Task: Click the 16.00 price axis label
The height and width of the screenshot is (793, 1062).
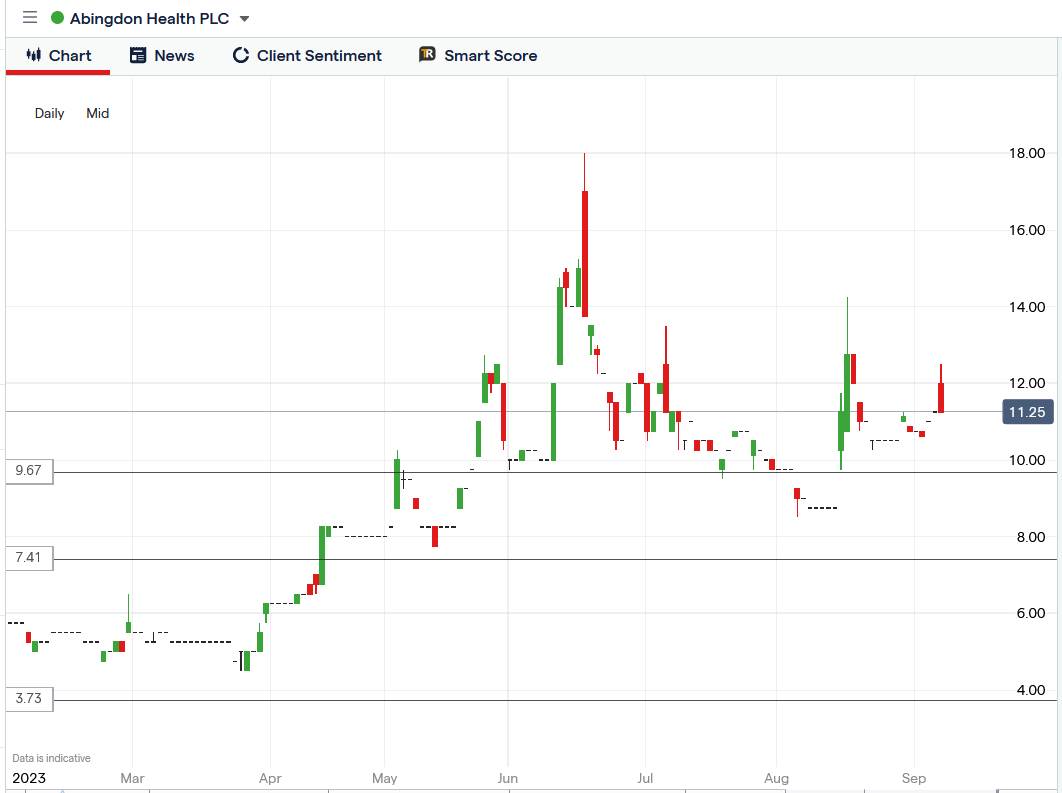Action: tap(1027, 230)
